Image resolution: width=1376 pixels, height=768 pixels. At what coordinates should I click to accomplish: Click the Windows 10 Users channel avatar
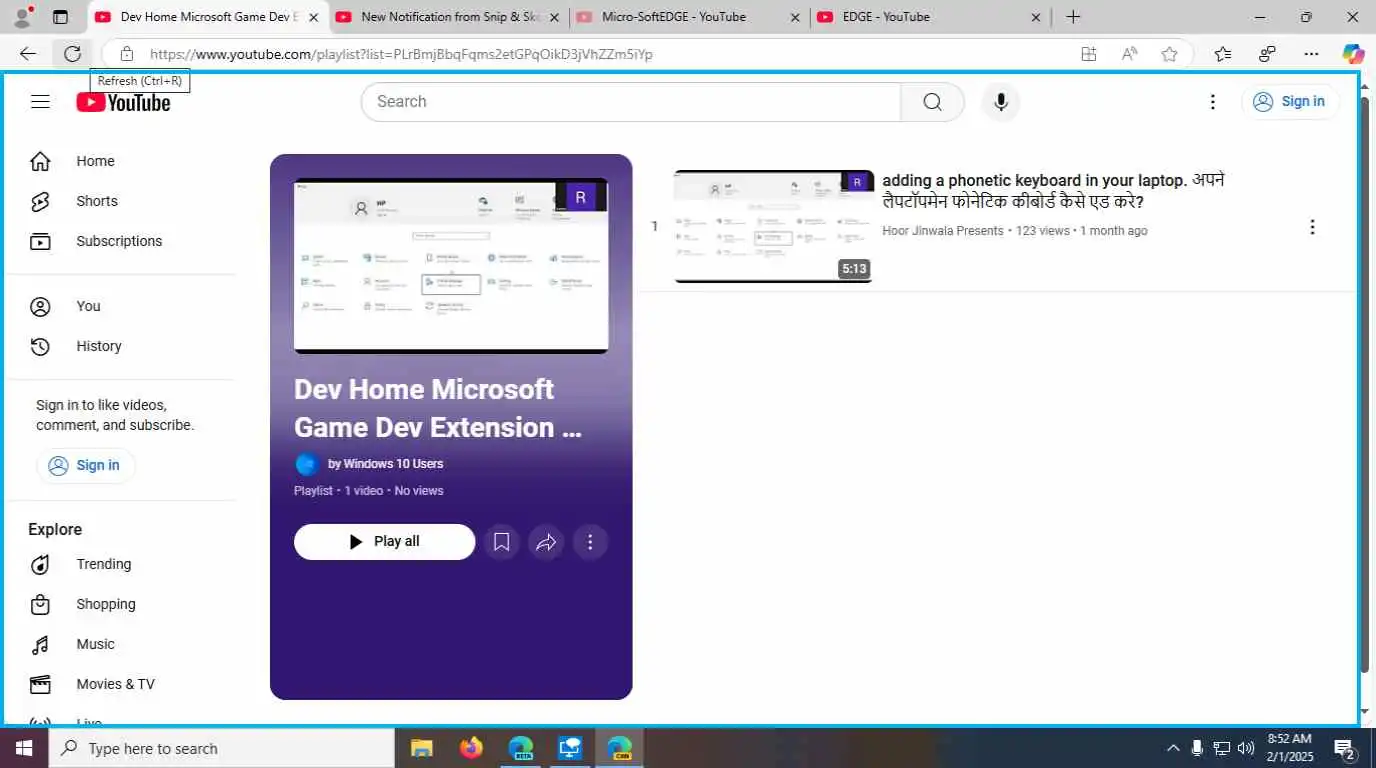[307, 464]
